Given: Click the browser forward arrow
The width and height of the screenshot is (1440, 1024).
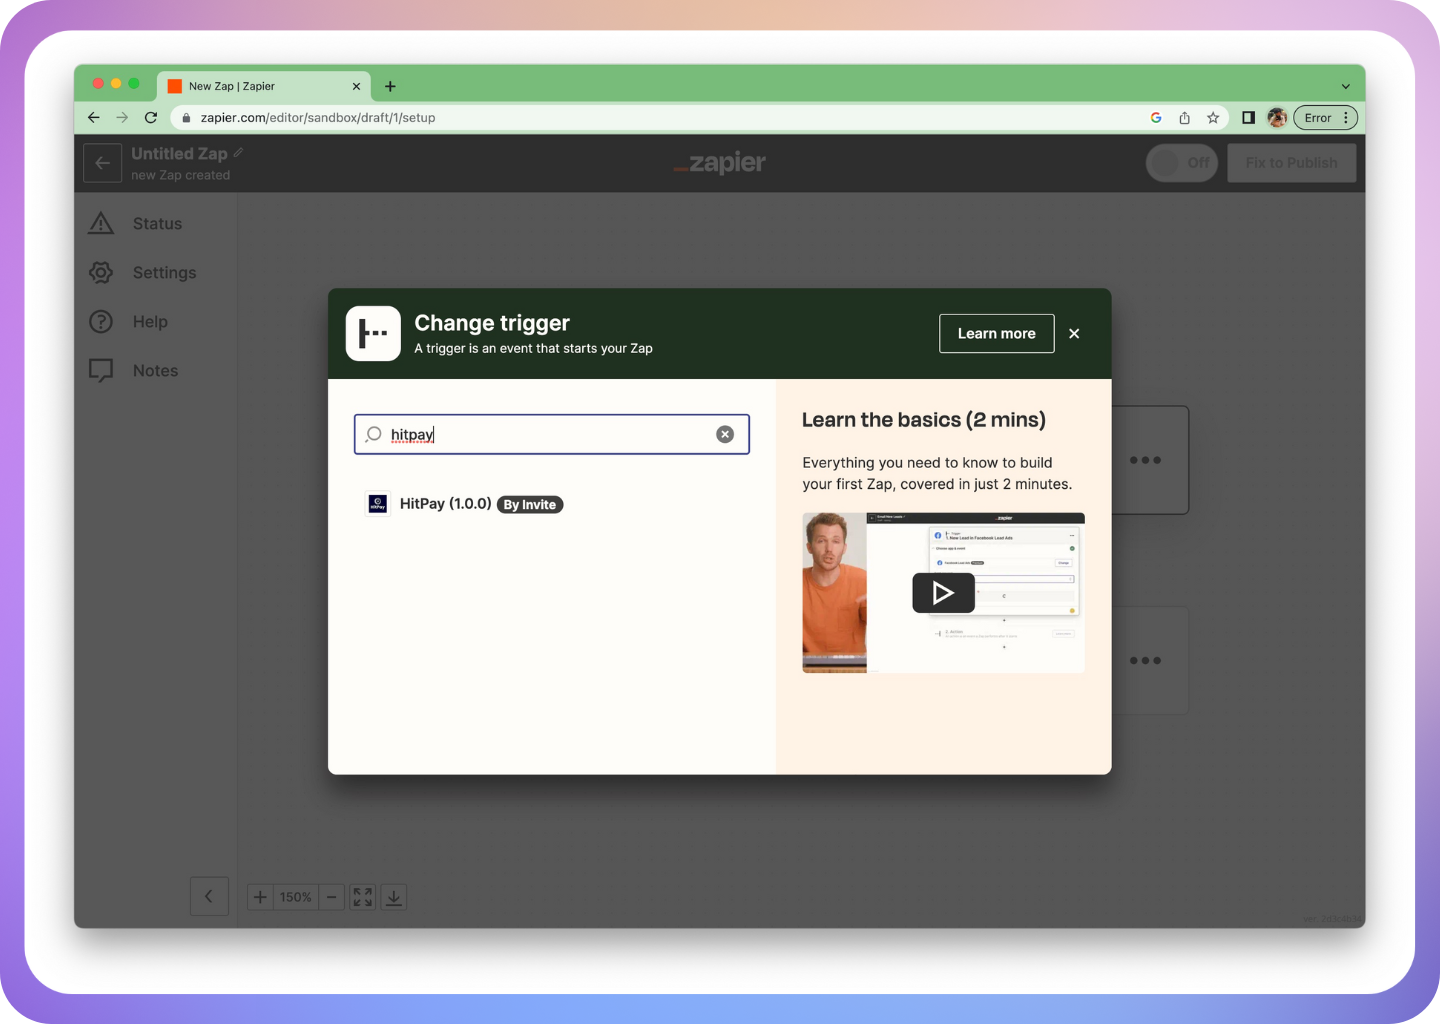Looking at the screenshot, I should (x=122, y=117).
